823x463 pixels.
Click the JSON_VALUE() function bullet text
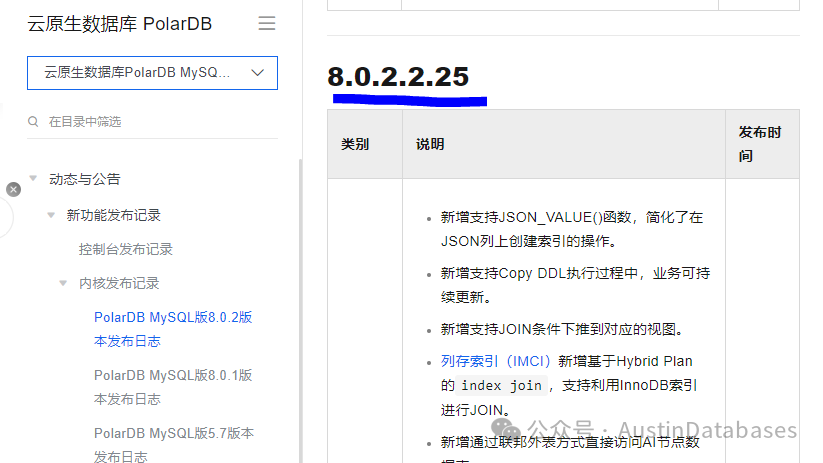pyautogui.click(x=572, y=229)
